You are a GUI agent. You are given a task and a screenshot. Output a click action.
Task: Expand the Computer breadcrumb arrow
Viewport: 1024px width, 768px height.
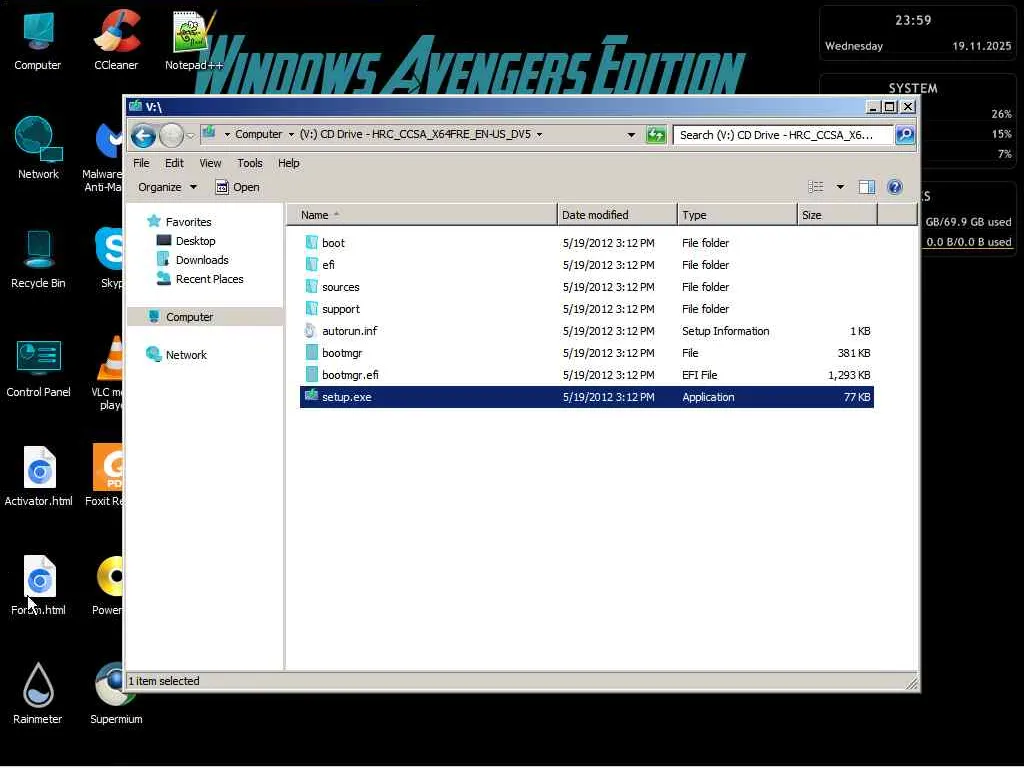291,135
